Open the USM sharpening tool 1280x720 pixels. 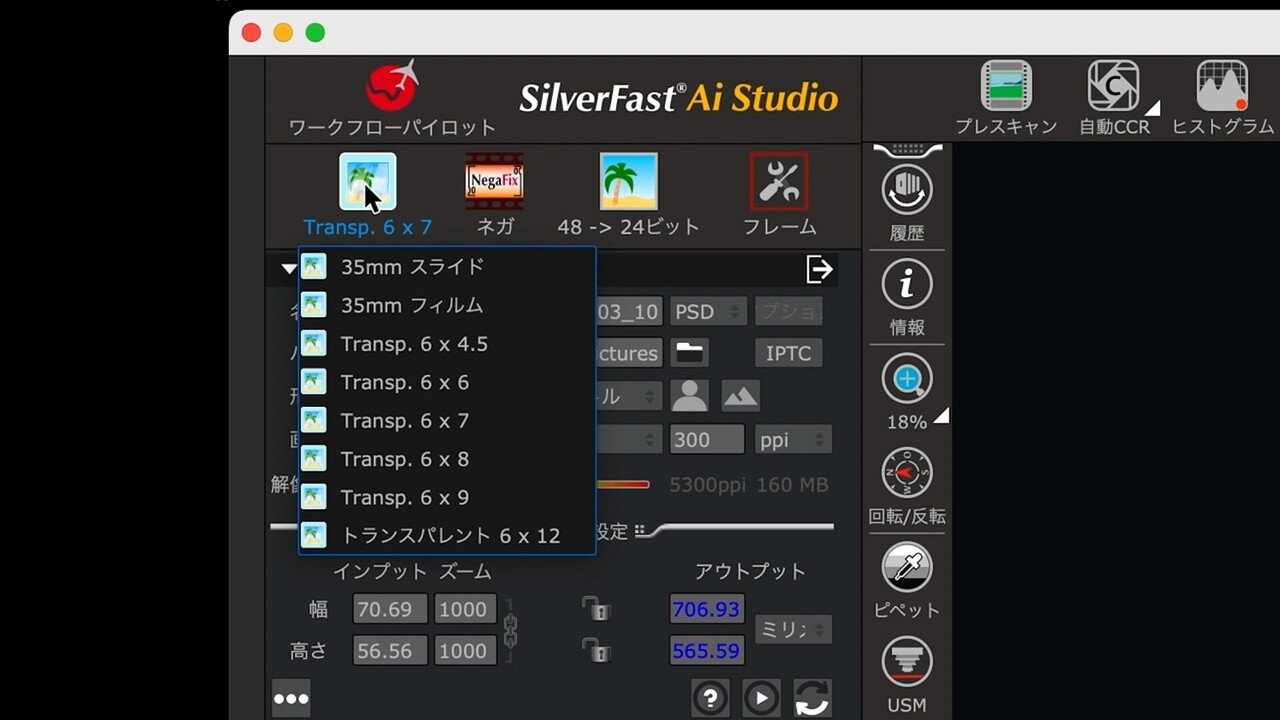(x=907, y=662)
